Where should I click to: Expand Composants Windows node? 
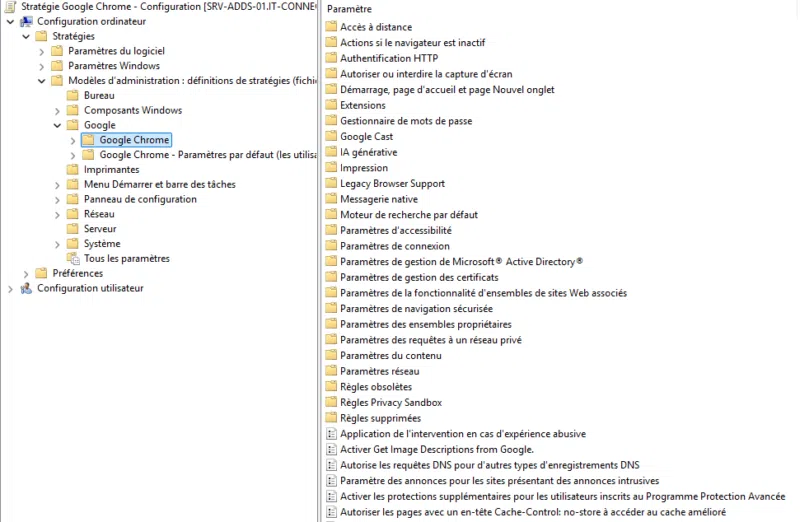[x=58, y=111]
